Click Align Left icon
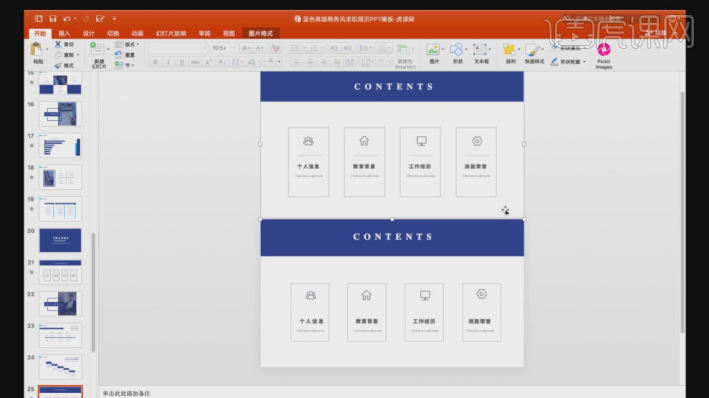The height and width of the screenshot is (398, 709). (297, 62)
